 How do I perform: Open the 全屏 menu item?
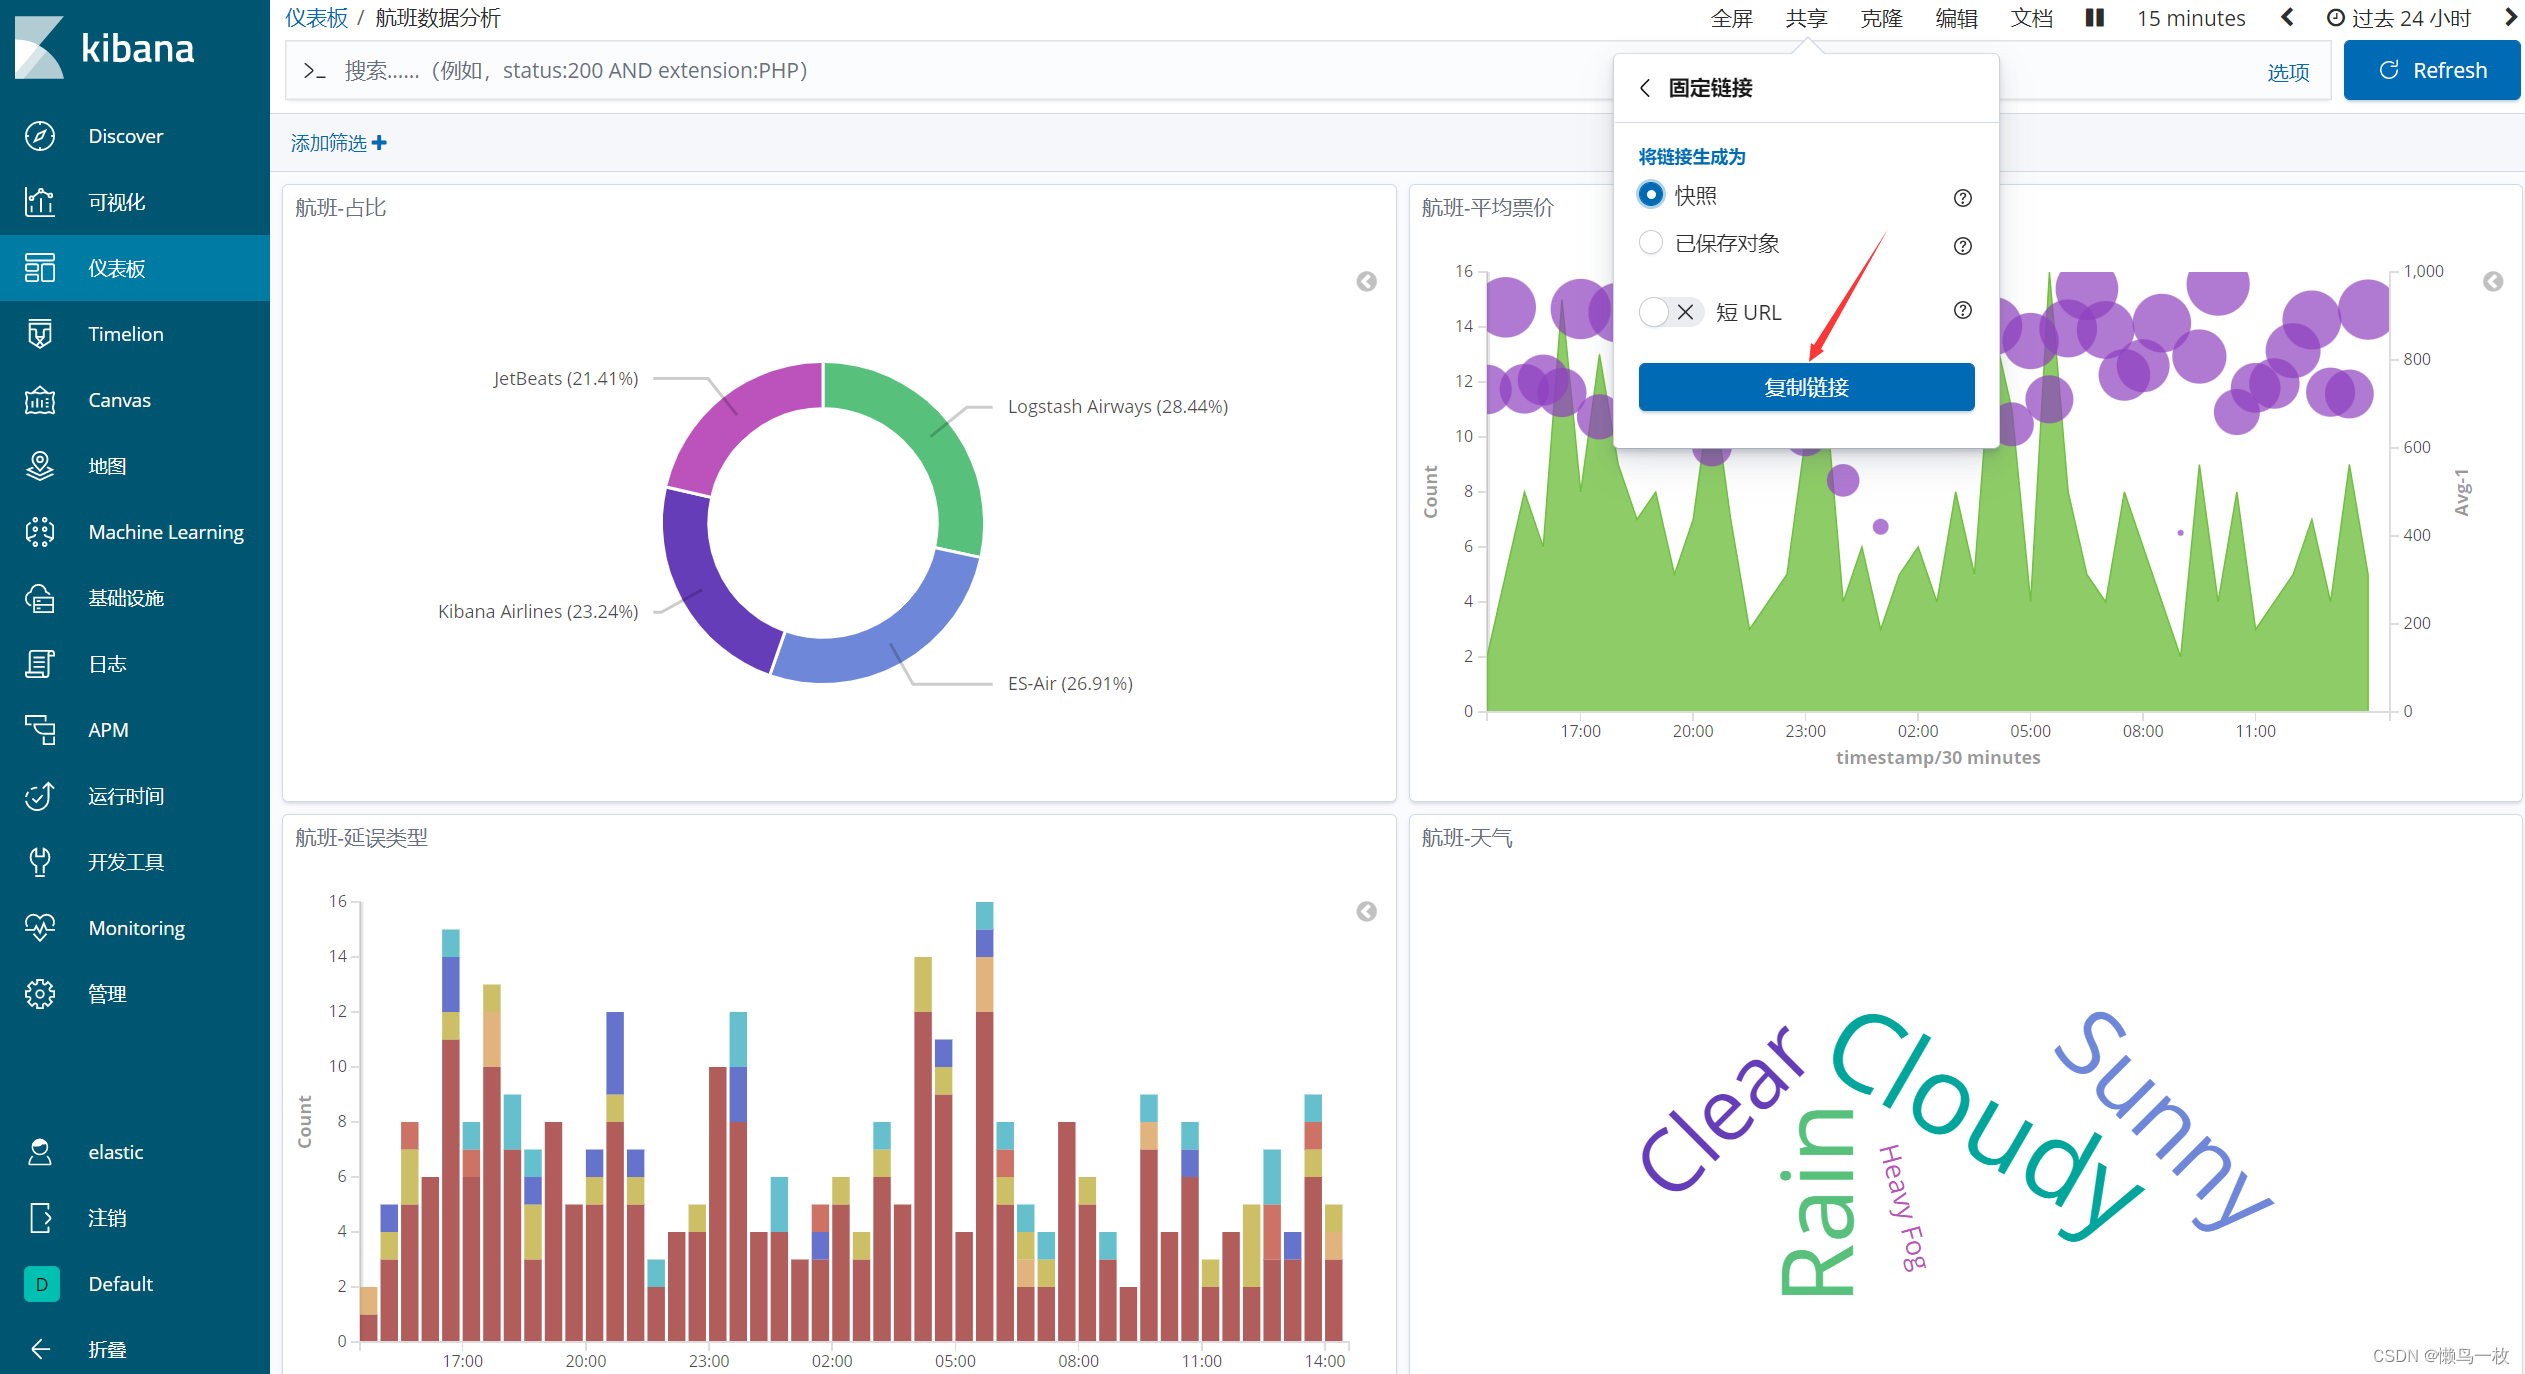pyautogui.click(x=1731, y=18)
